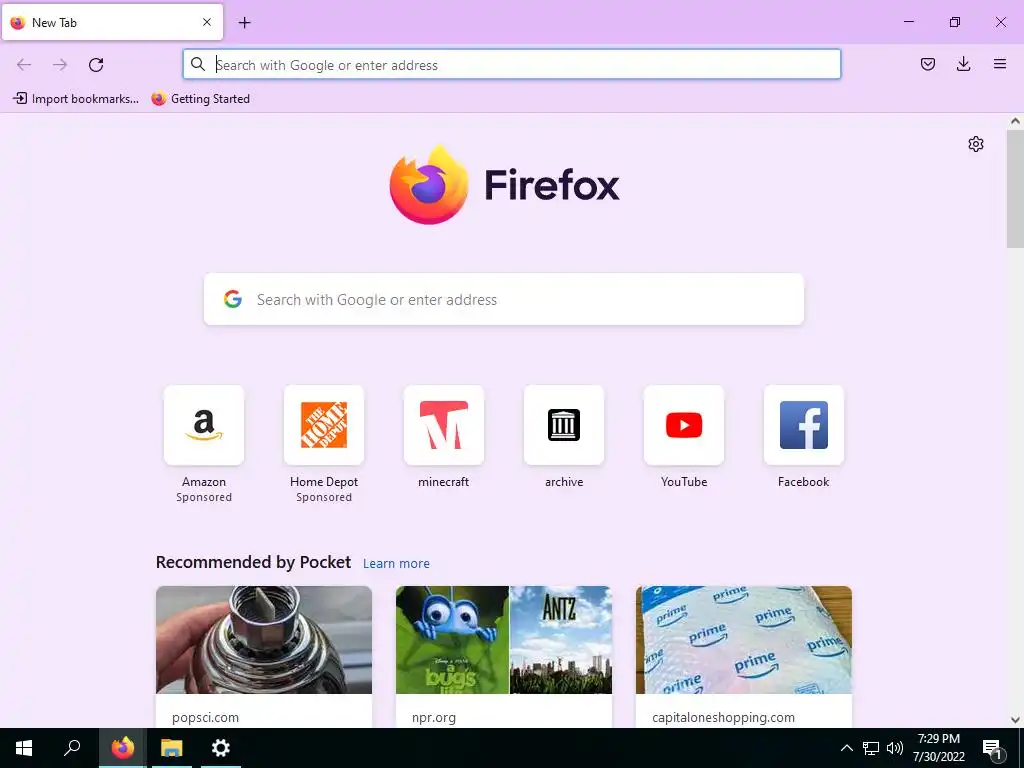Show hidden system tray icons

846,748
